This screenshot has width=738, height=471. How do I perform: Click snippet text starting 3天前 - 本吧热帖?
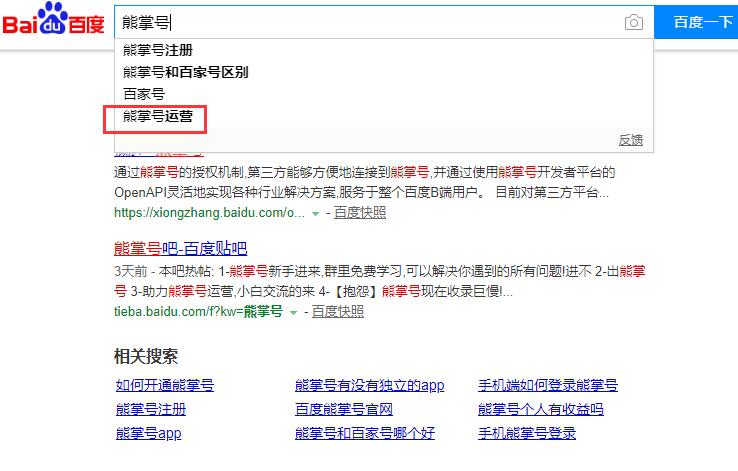click(379, 281)
